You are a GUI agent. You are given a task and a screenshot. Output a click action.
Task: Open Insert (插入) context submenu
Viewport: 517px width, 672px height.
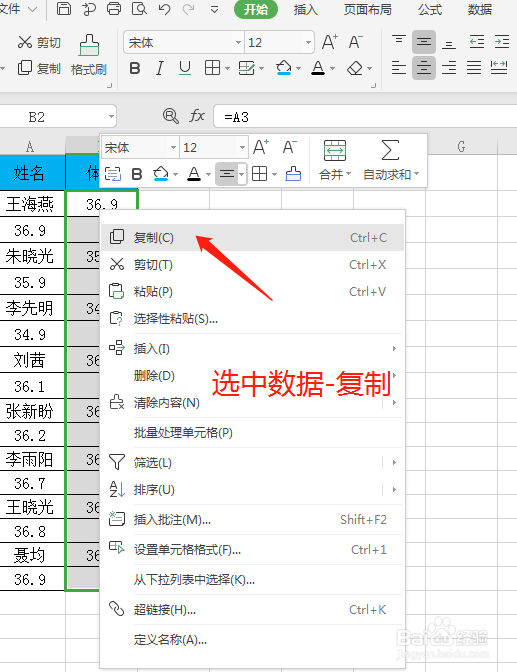(x=252, y=348)
